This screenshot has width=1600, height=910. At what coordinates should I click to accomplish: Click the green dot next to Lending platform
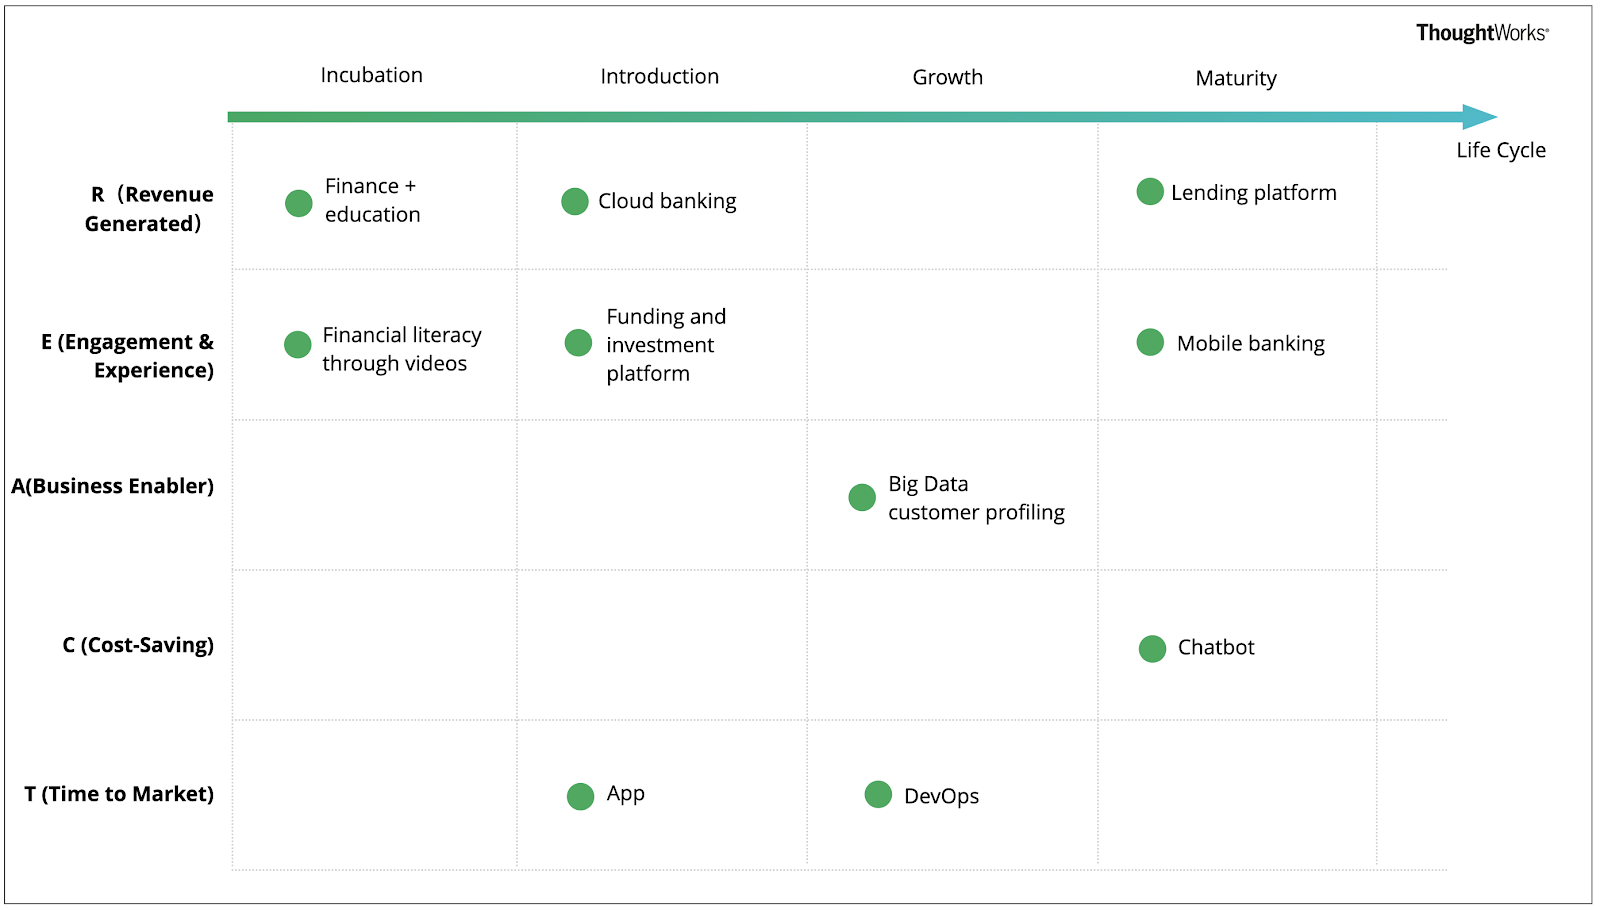click(x=1150, y=191)
